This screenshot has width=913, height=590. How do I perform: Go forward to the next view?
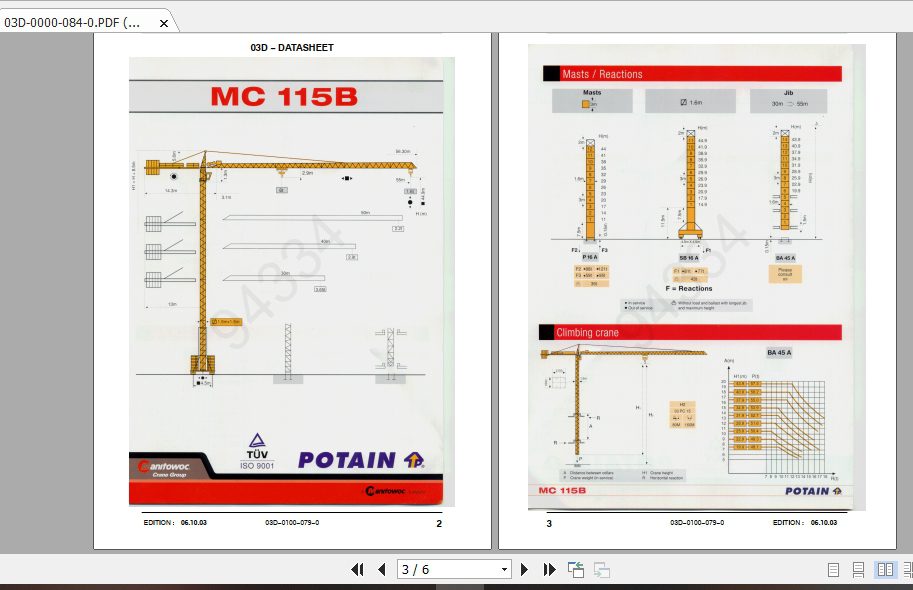click(601, 569)
